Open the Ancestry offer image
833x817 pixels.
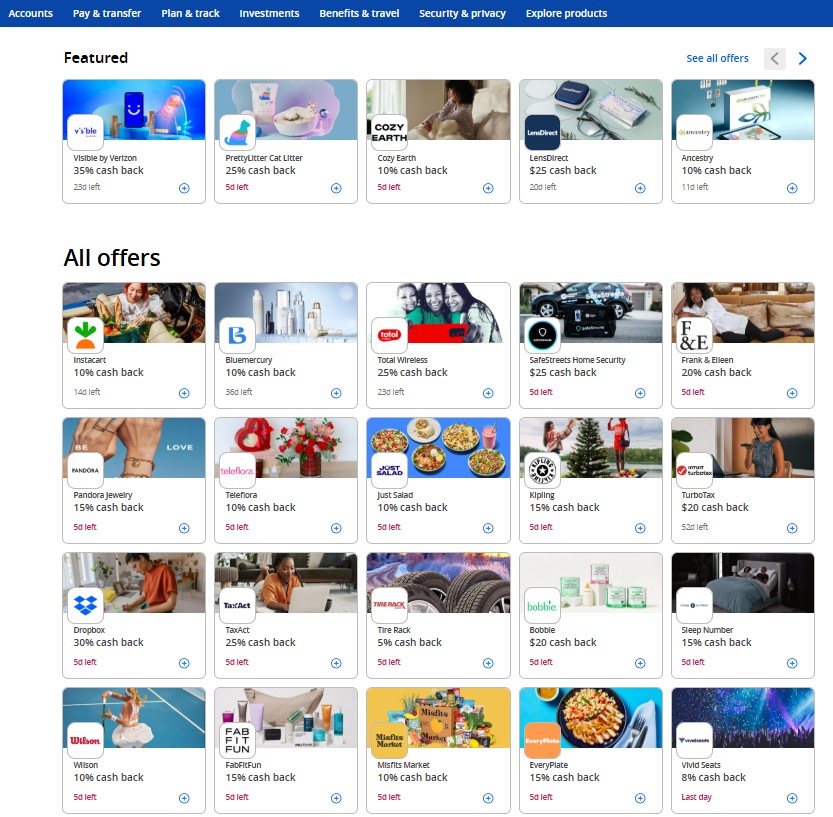pyautogui.click(x=743, y=110)
